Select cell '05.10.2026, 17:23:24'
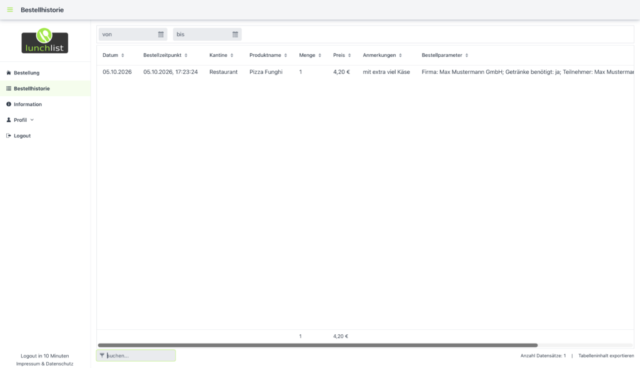Screen dimensions: 640x368 [x=170, y=72]
